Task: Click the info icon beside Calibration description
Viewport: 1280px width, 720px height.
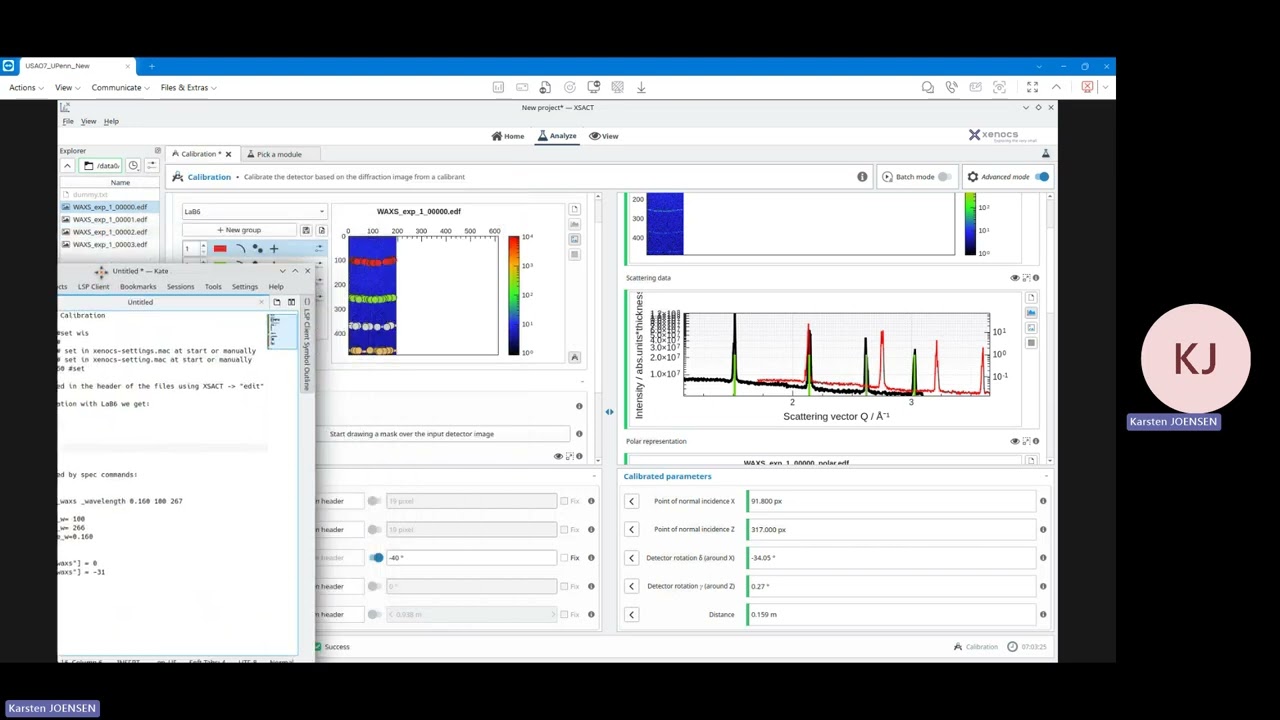Action: pyautogui.click(x=862, y=177)
